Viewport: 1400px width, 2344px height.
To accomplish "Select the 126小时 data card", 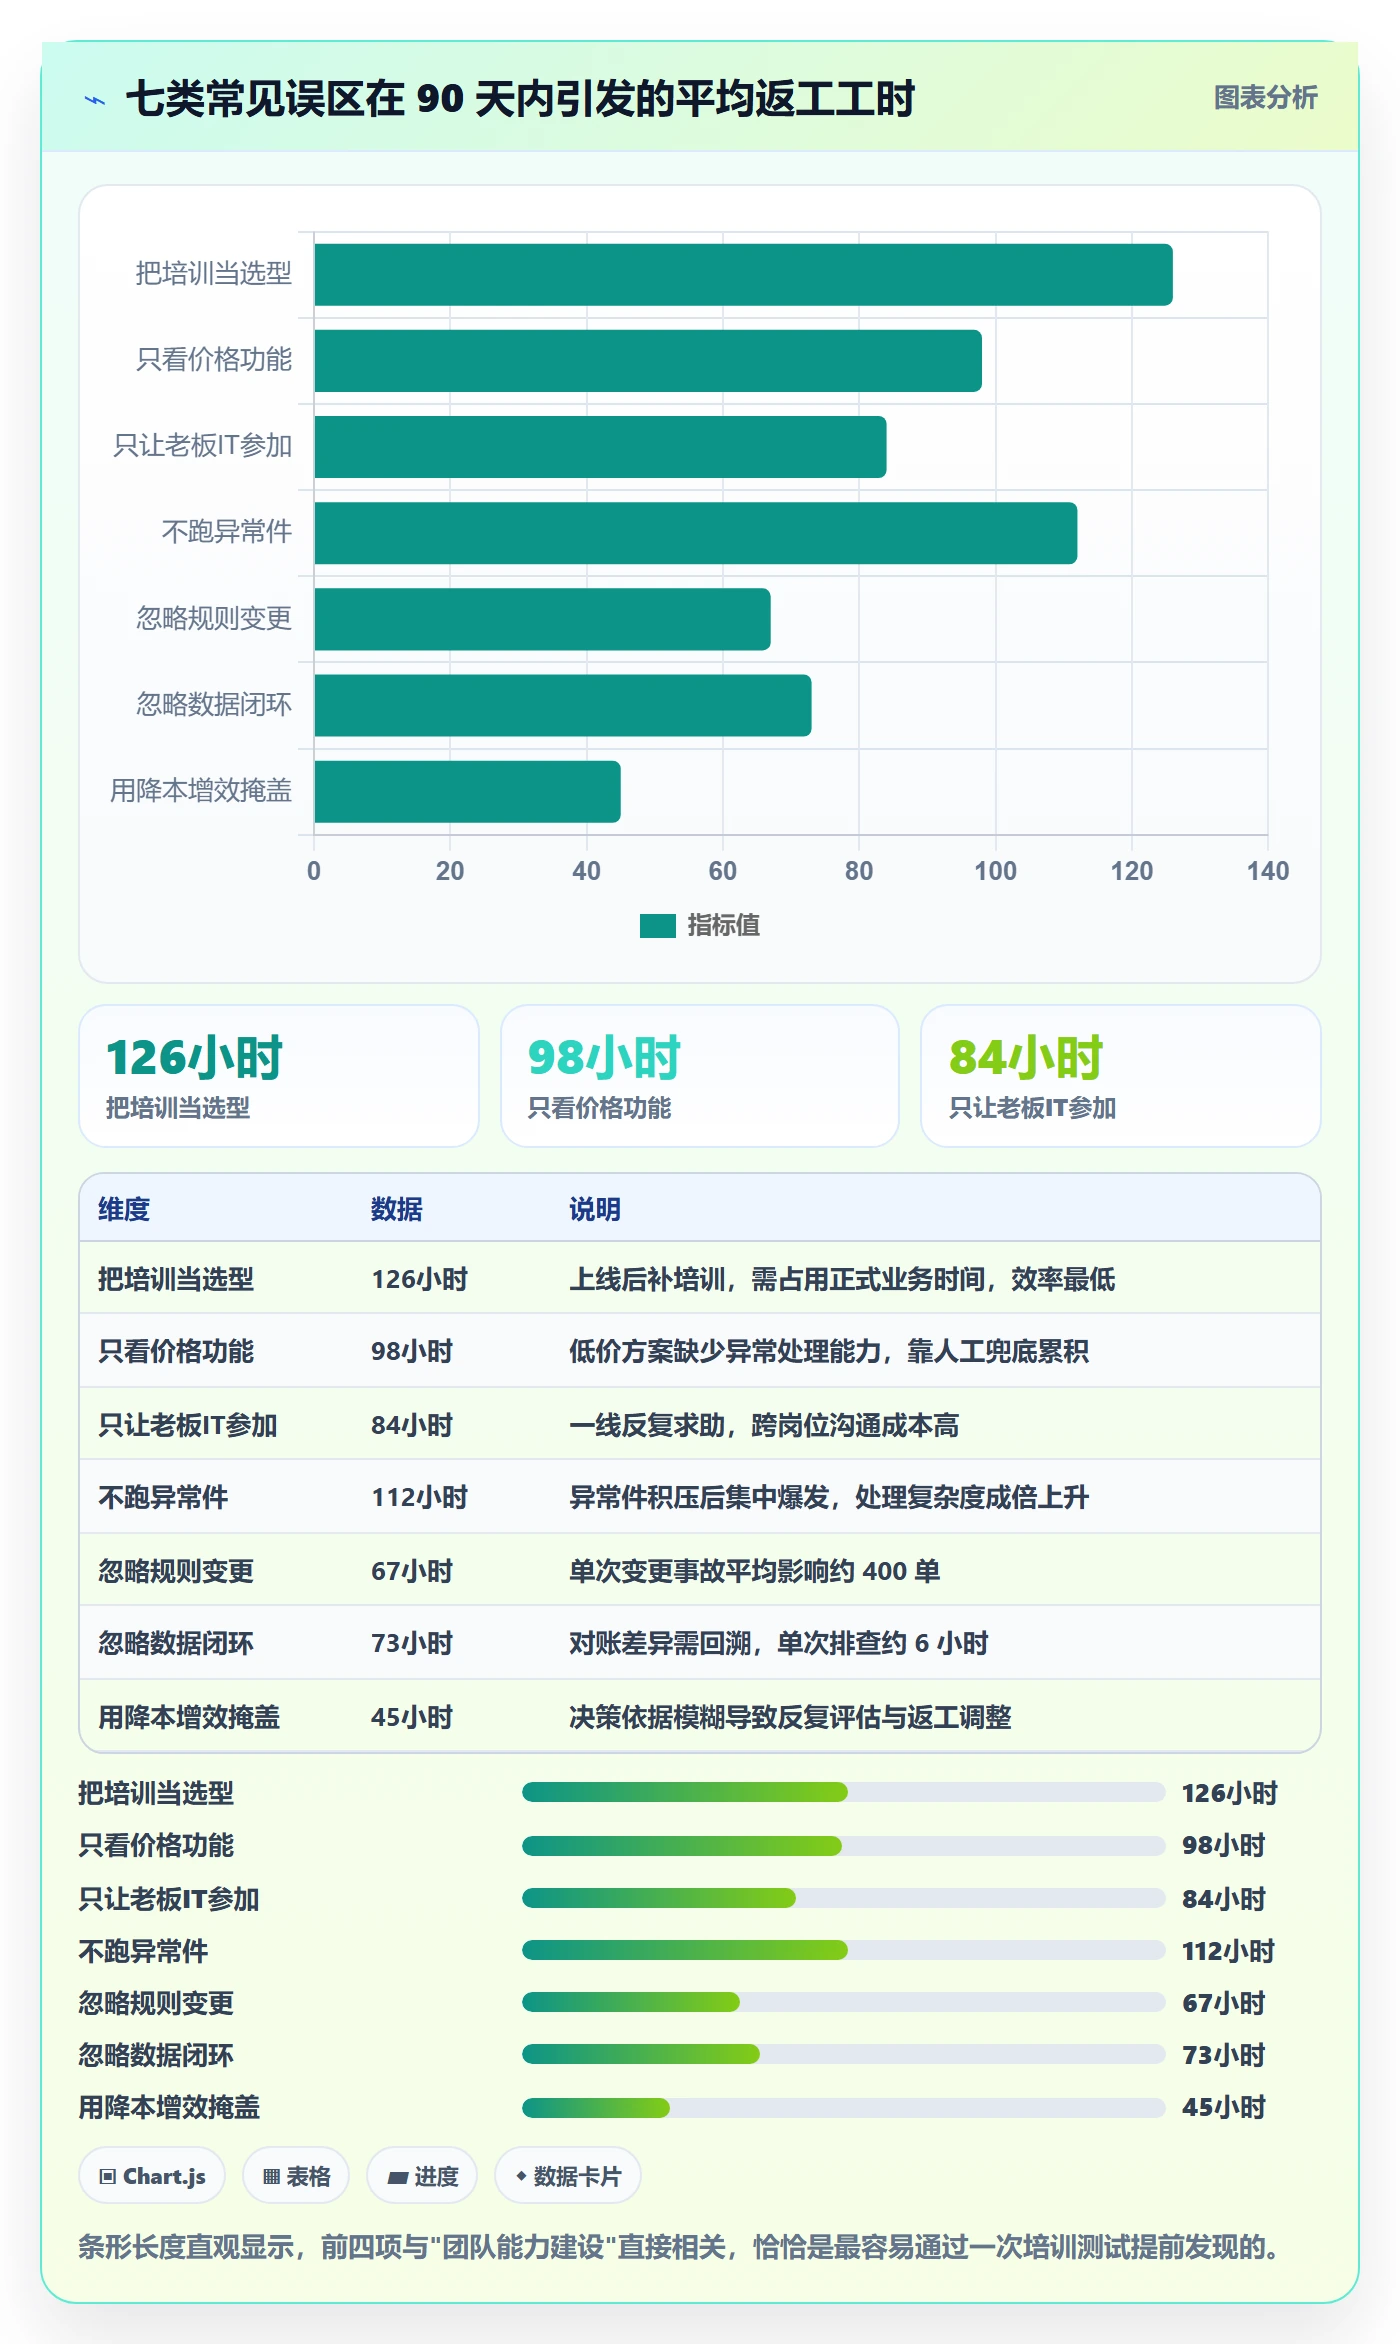I will pos(279,1076).
